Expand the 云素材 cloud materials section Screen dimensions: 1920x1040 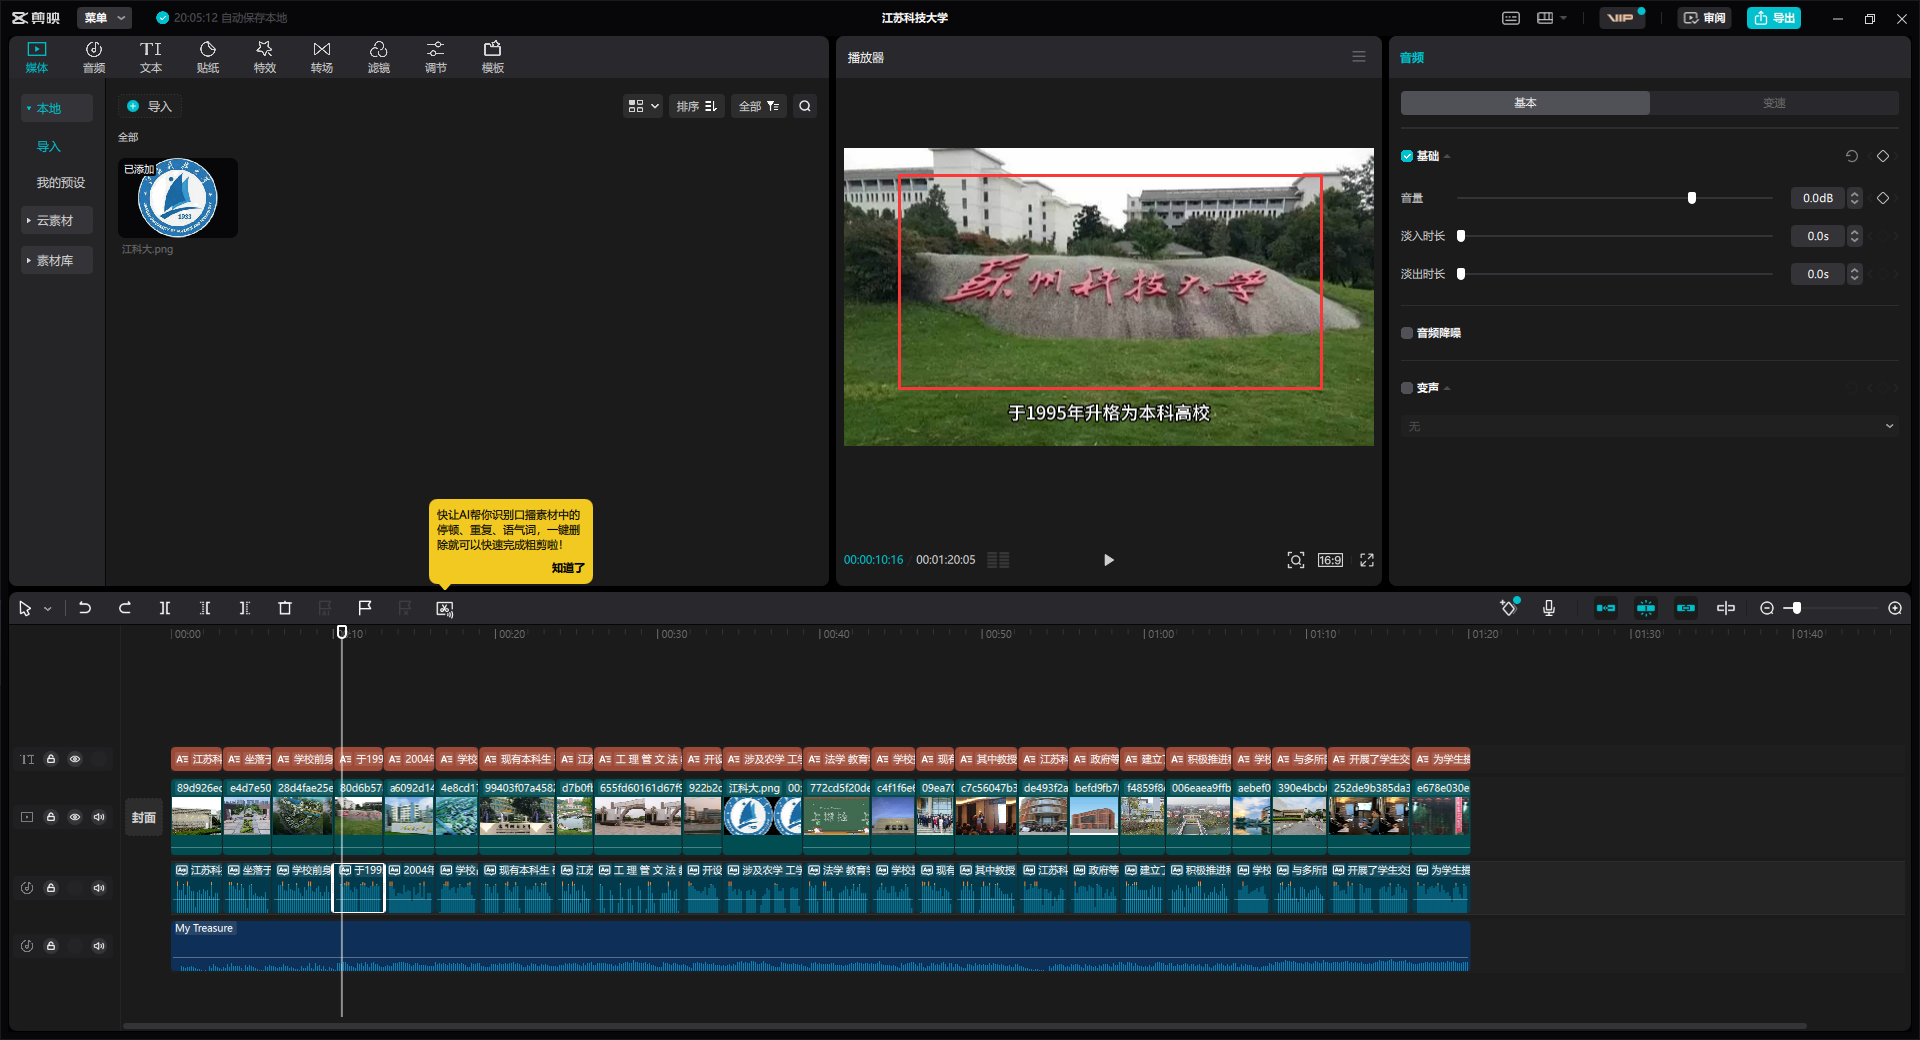57,220
